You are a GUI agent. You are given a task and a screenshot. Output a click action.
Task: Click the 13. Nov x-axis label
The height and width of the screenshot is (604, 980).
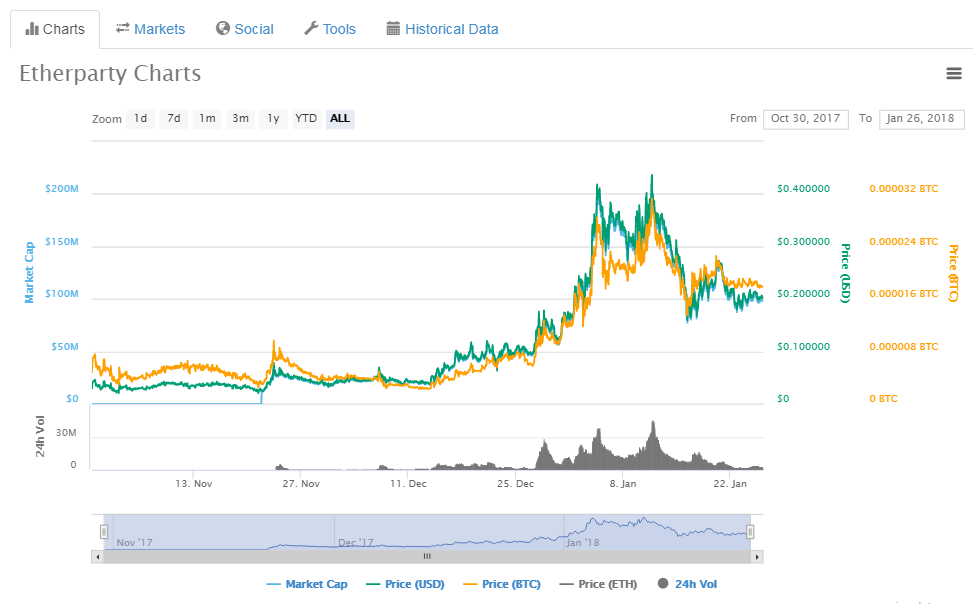(x=194, y=484)
